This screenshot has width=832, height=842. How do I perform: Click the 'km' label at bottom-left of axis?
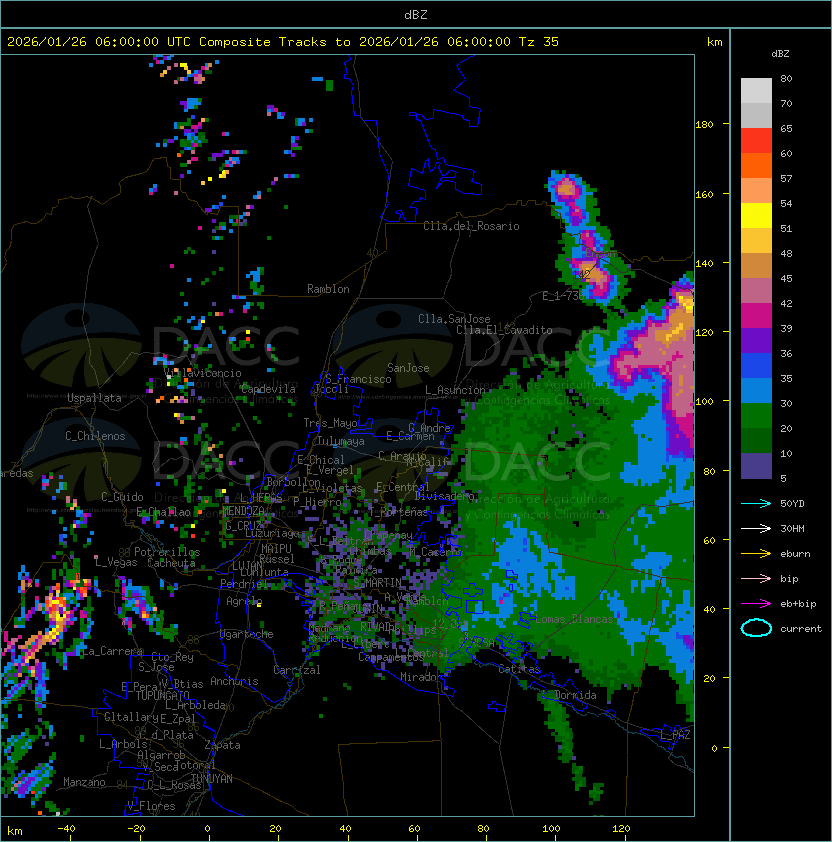tap(15, 831)
